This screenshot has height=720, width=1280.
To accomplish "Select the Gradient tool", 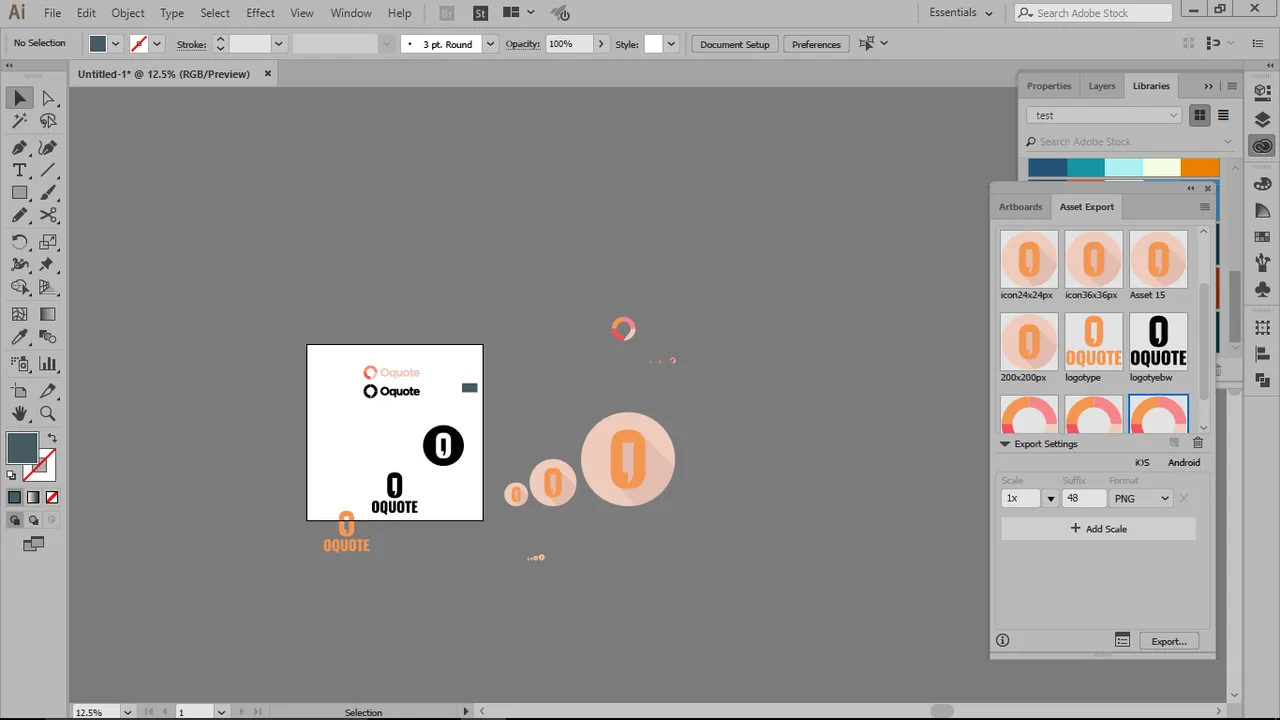I will [48, 315].
